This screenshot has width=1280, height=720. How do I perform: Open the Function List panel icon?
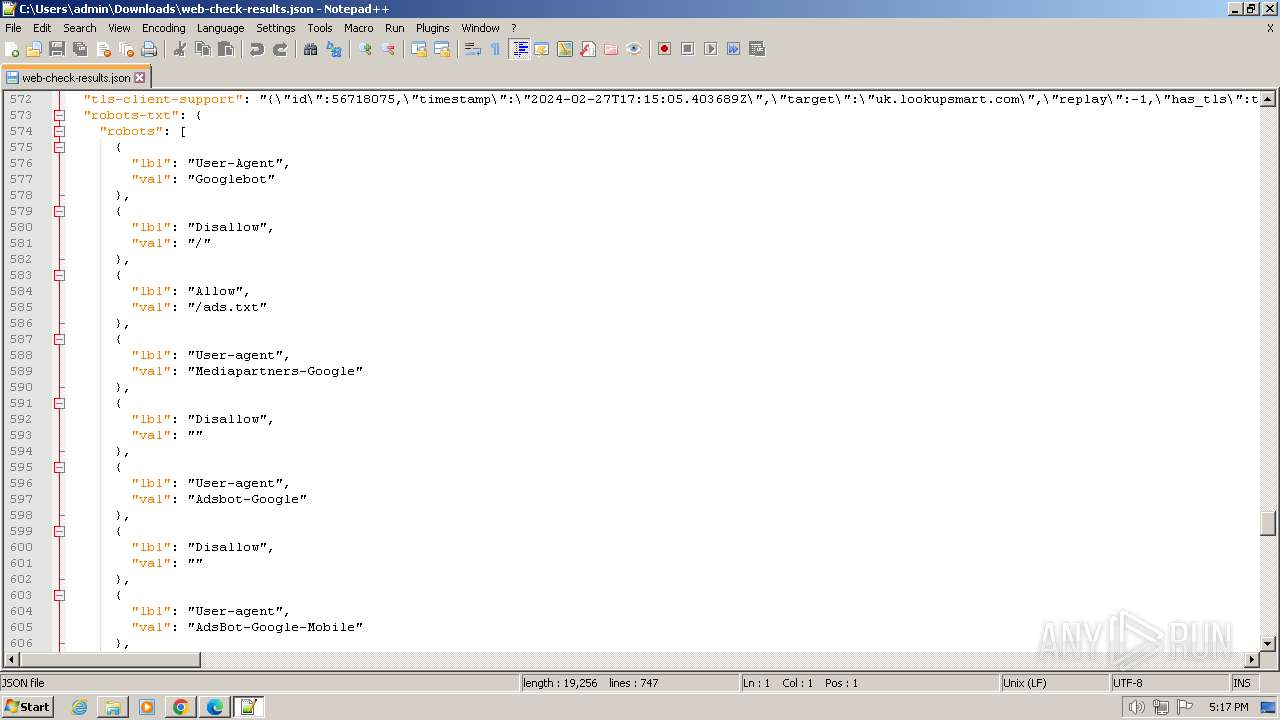pyautogui.click(x=588, y=49)
